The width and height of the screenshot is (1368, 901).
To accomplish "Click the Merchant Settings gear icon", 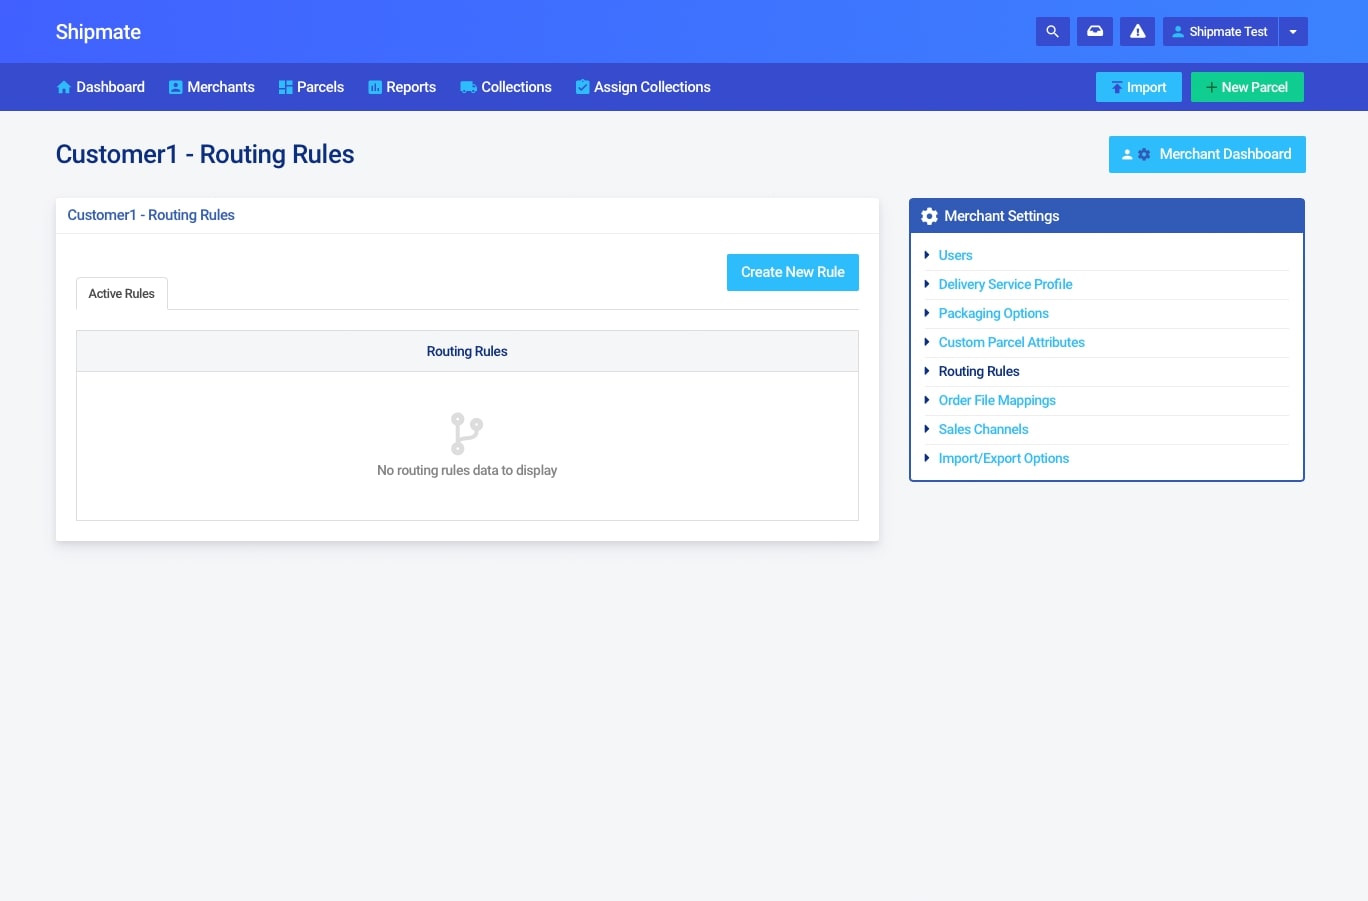I will point(929,216).
